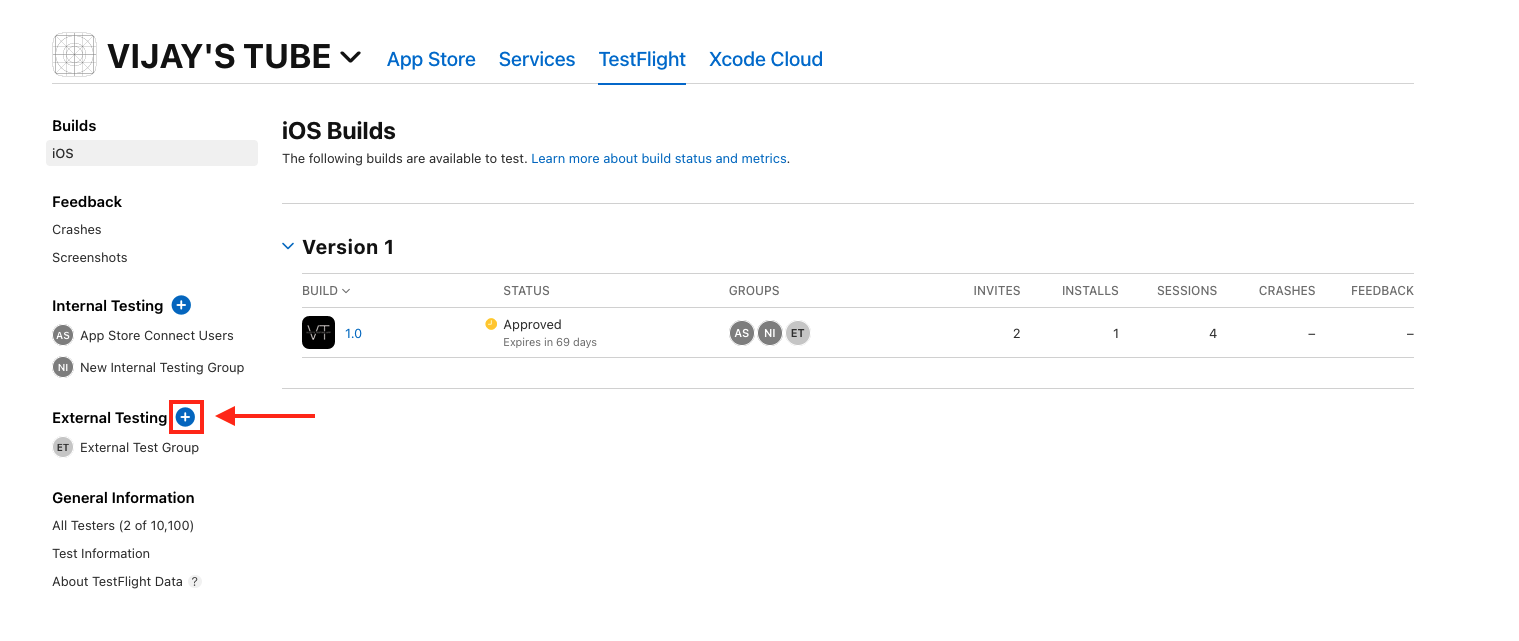Image resolution: width=1519 pixels, height=641 pixels.
Task: Click the AS group badge in build row
Action: [741, 333]
